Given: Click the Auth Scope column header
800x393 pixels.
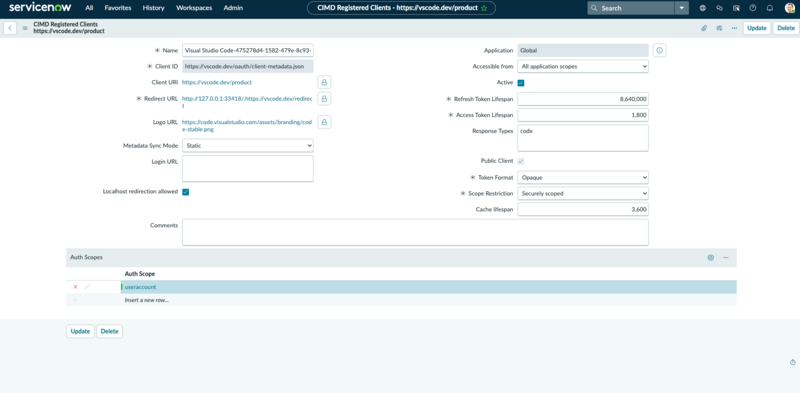Looking at the screenshot, I should pyautogui.click(x=140, y=274).
